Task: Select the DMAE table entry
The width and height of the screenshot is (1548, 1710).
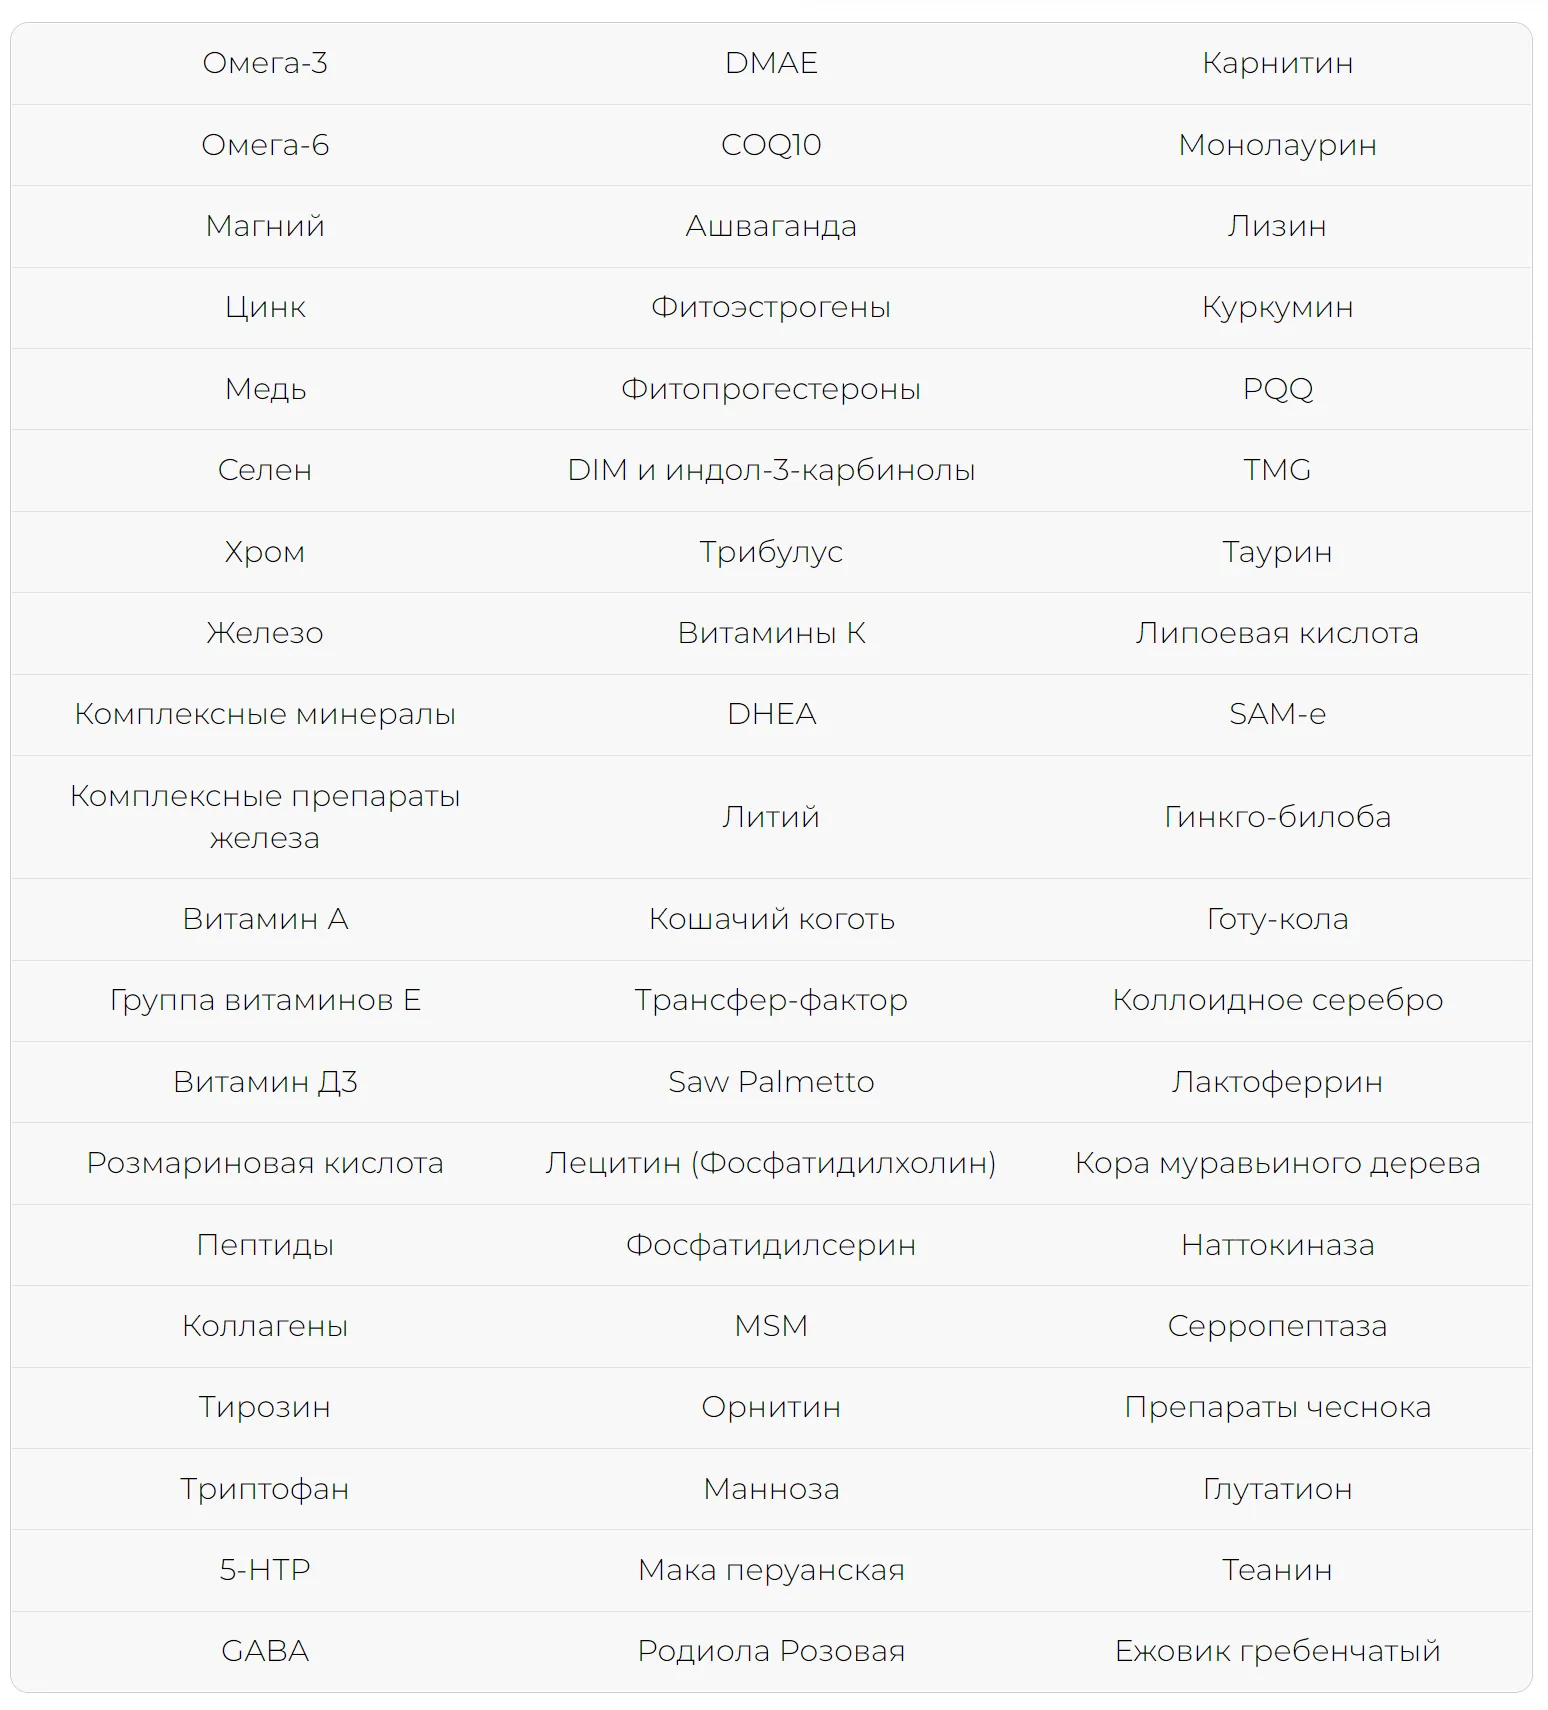Action: pyautogui.click(x=771, y=63)
